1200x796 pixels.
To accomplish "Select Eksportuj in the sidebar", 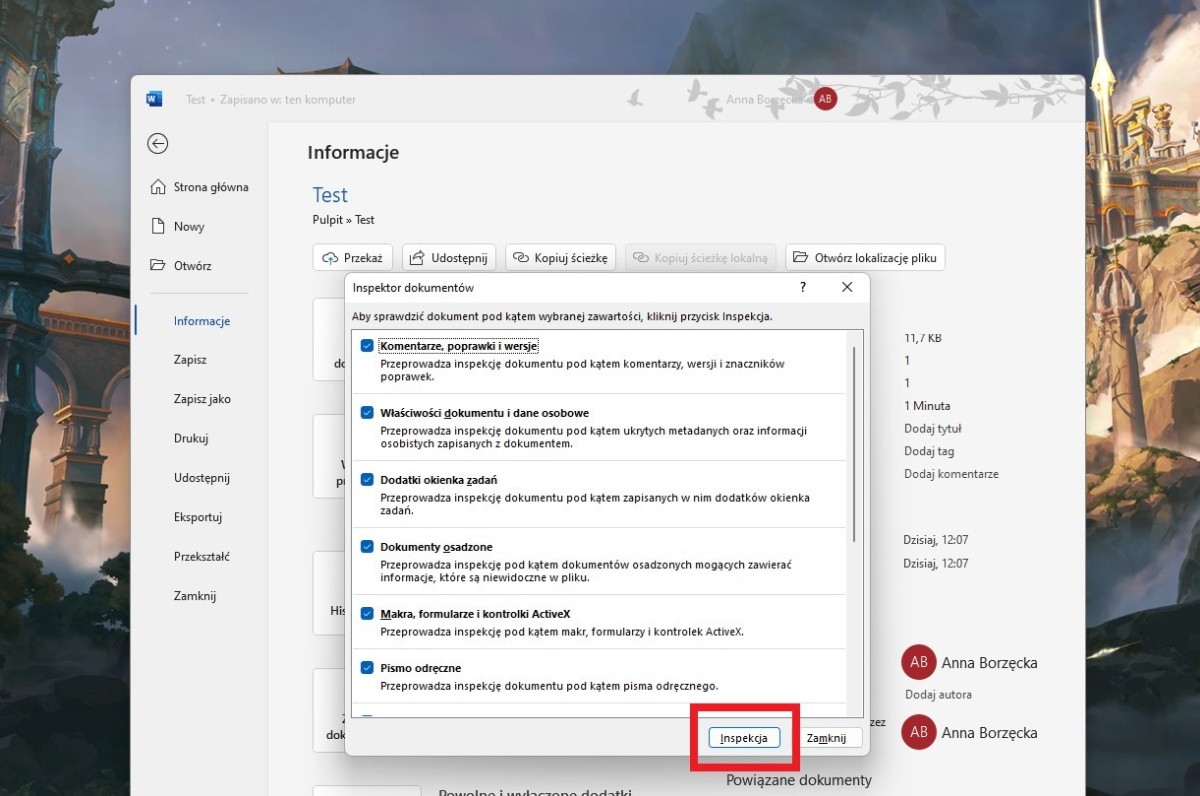I will click(x=197, y=517).
